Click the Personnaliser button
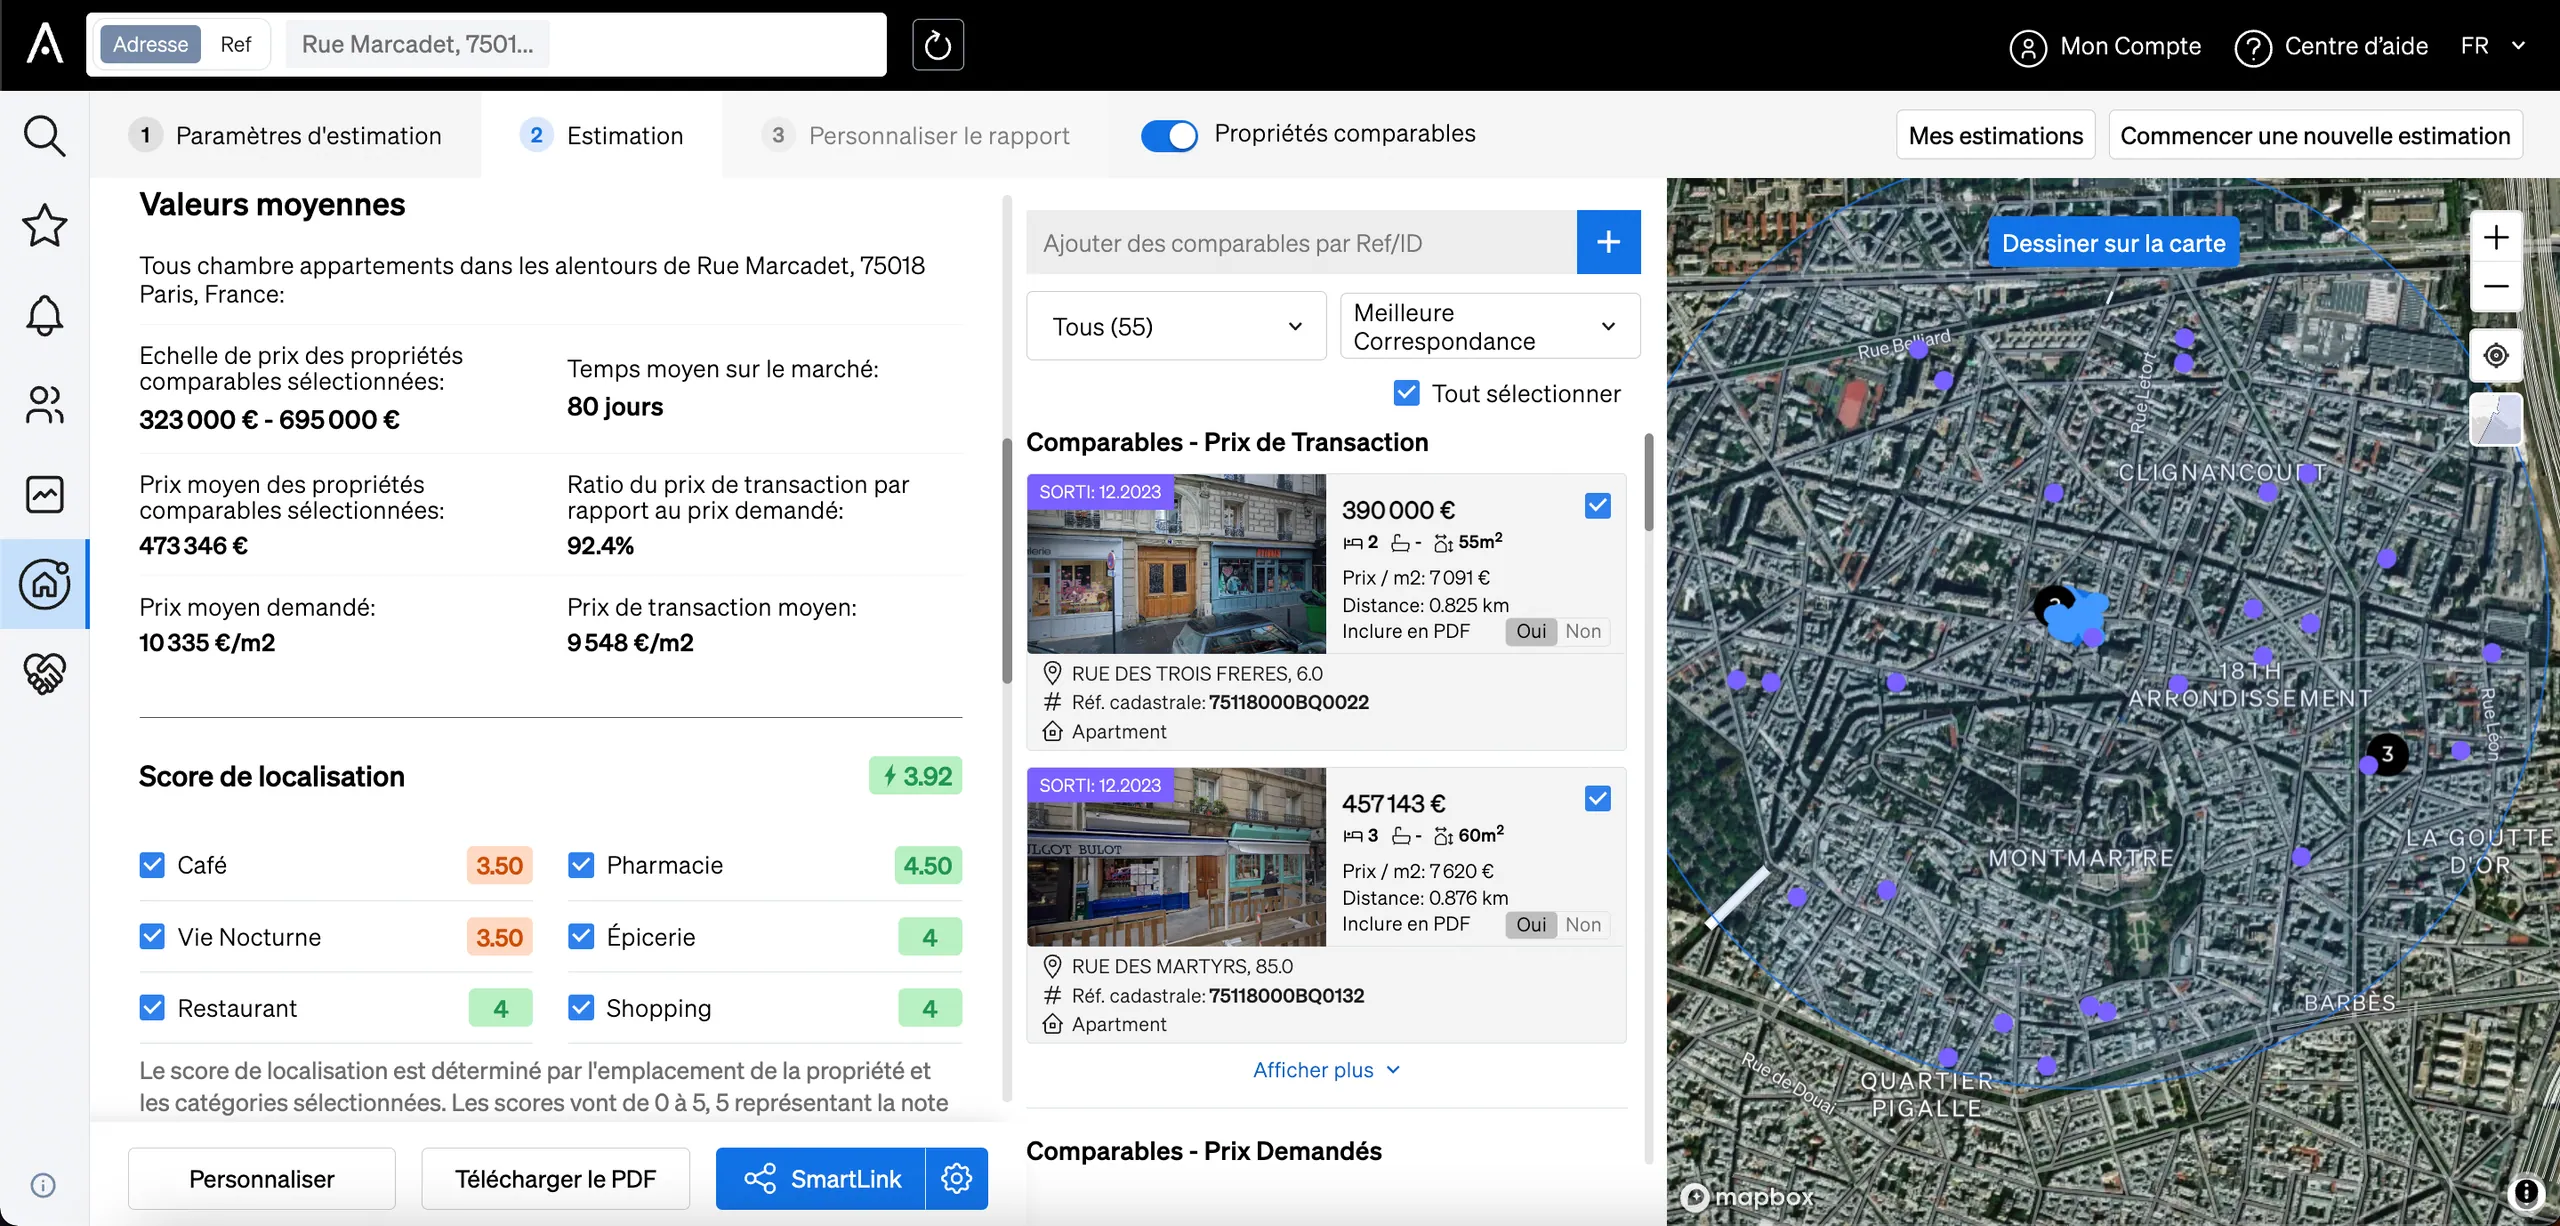This screenshot has width=2560, height=1226. [x=262, y=1178]
